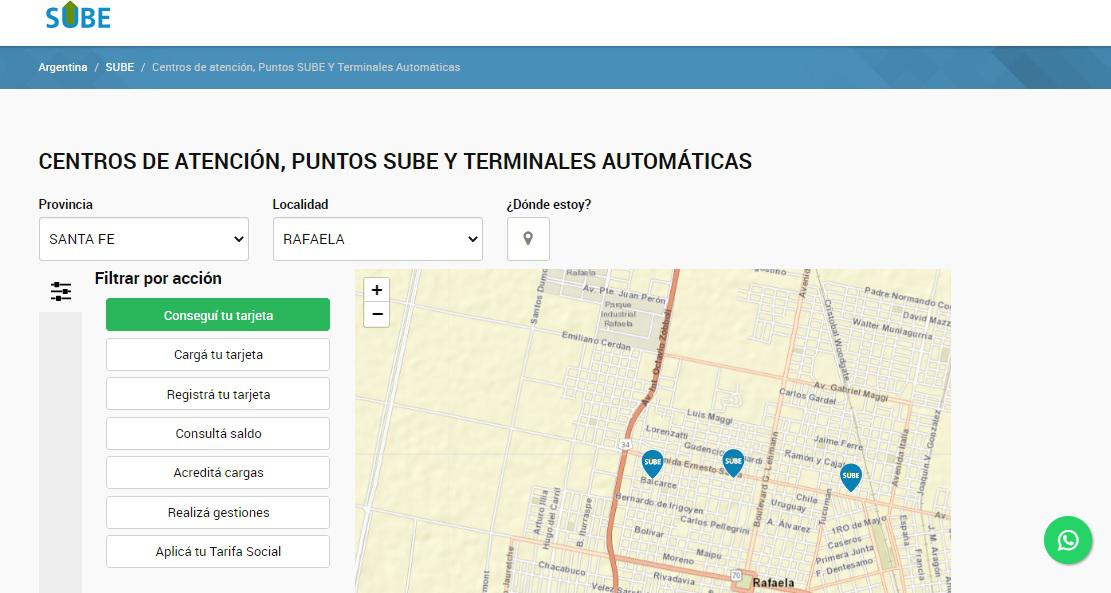Select the Cargá tu tarjeta filter
Image resolution: width=1111 pixels, height=593 pixels.
click(218, 354)
